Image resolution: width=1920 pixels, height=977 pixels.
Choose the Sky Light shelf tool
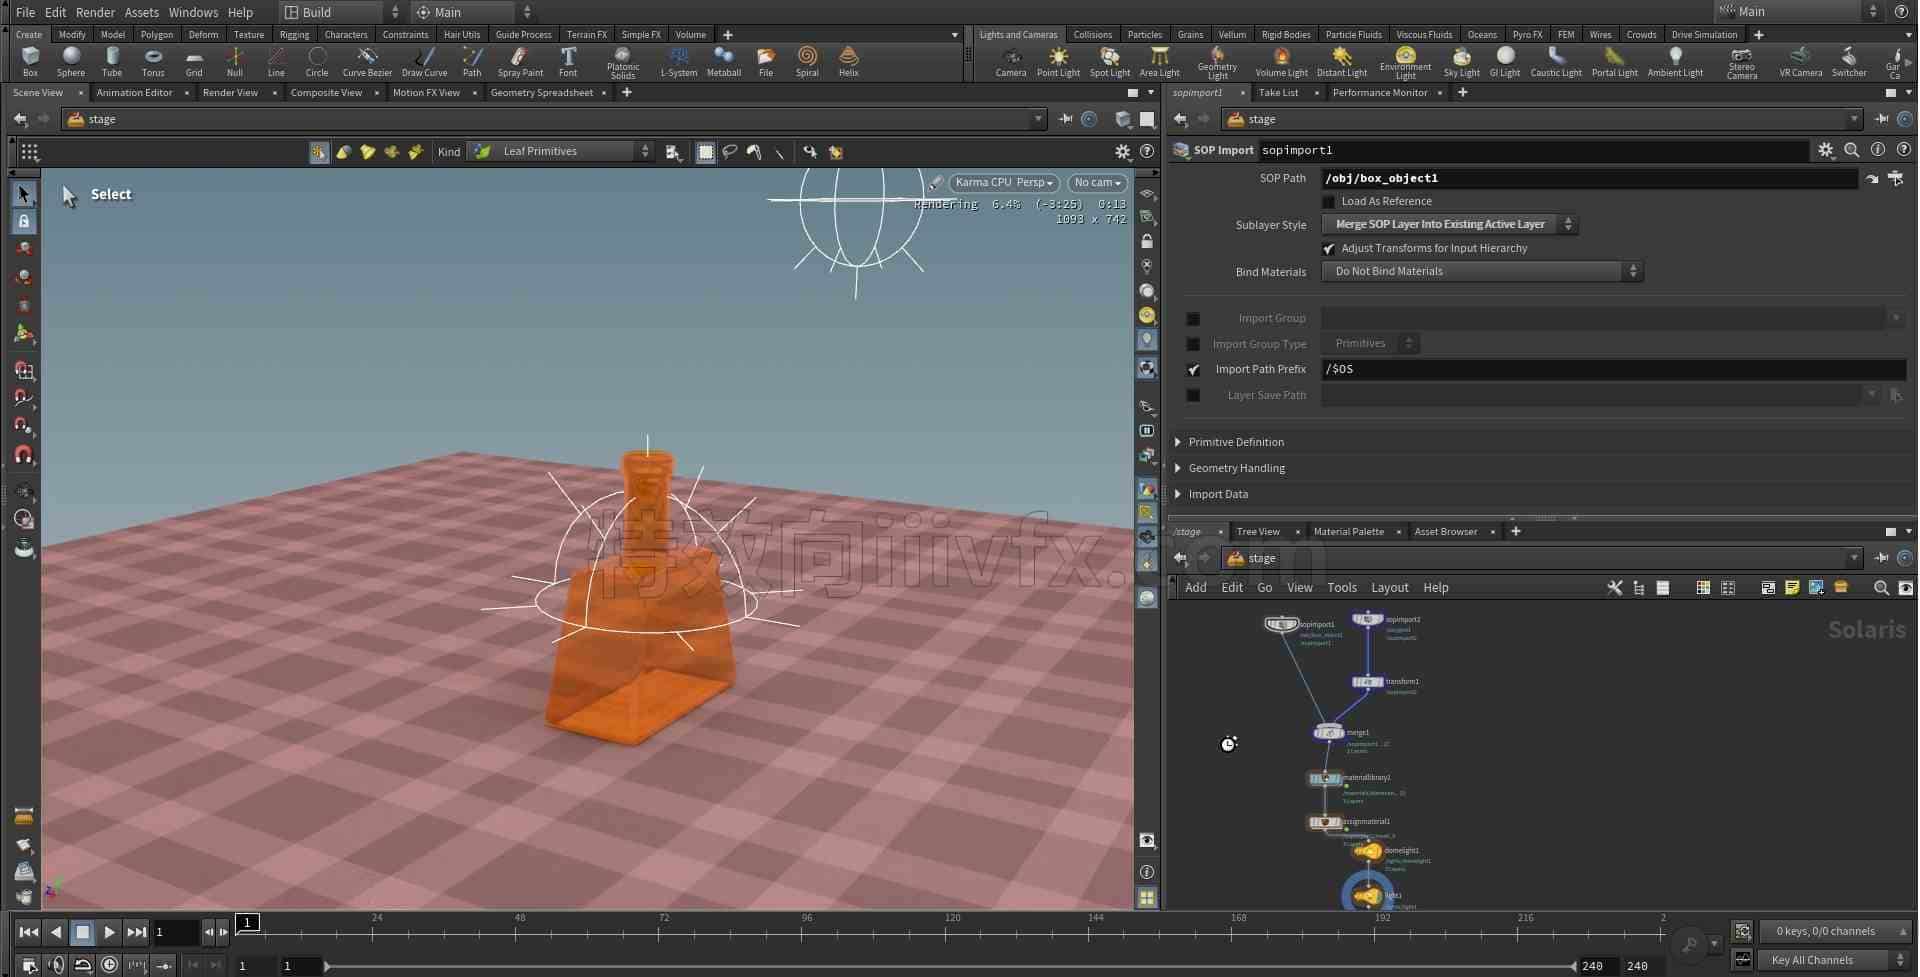tap(1461, 61)
